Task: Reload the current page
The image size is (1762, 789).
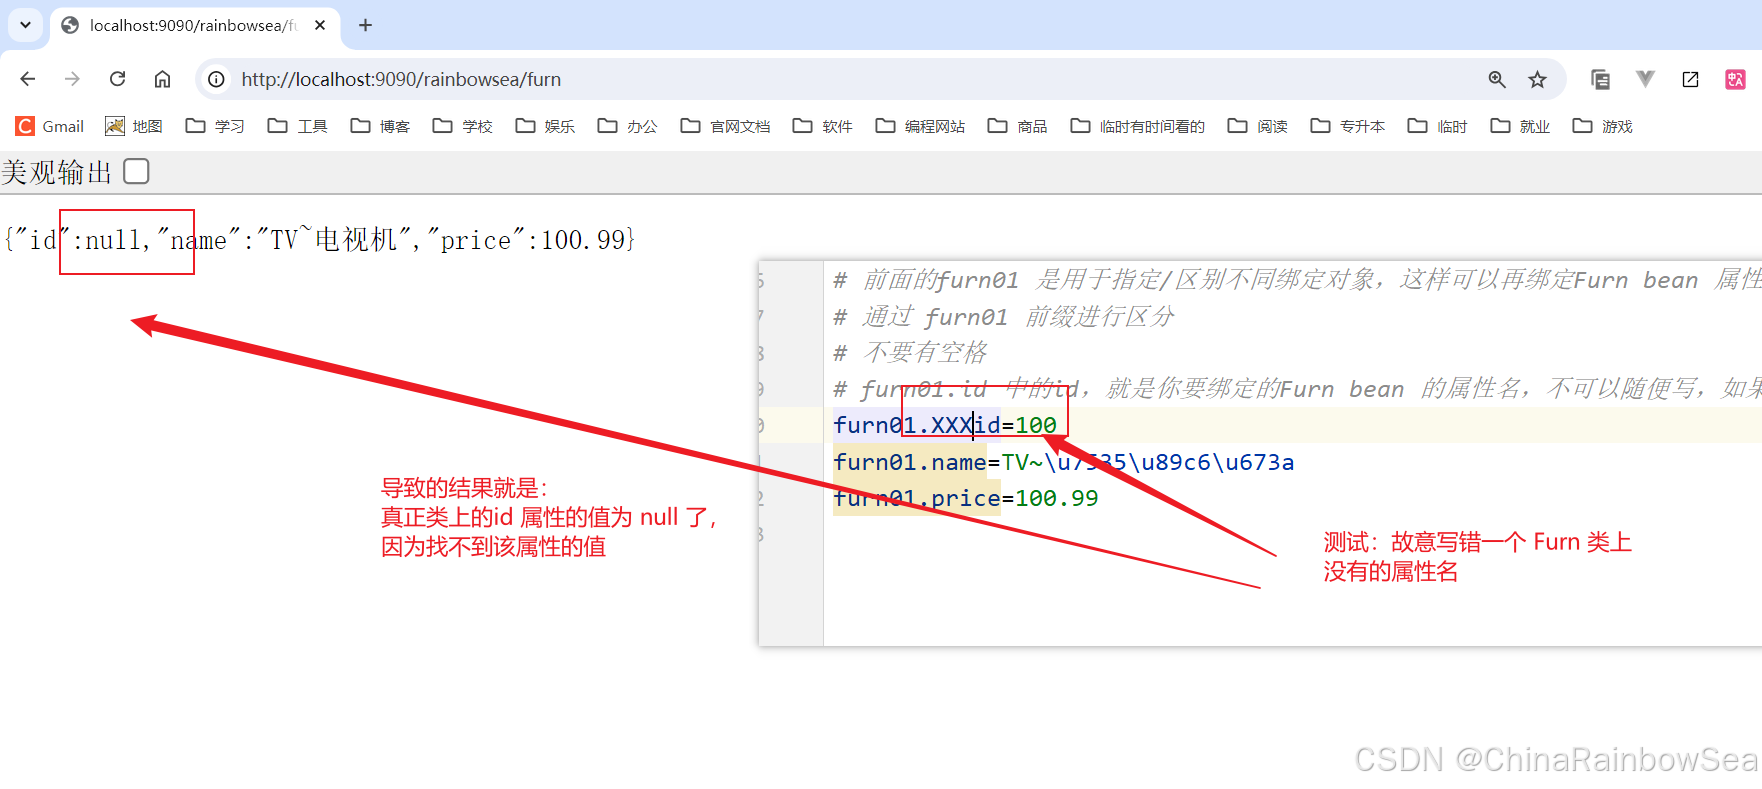Action: tap(117, 79)
